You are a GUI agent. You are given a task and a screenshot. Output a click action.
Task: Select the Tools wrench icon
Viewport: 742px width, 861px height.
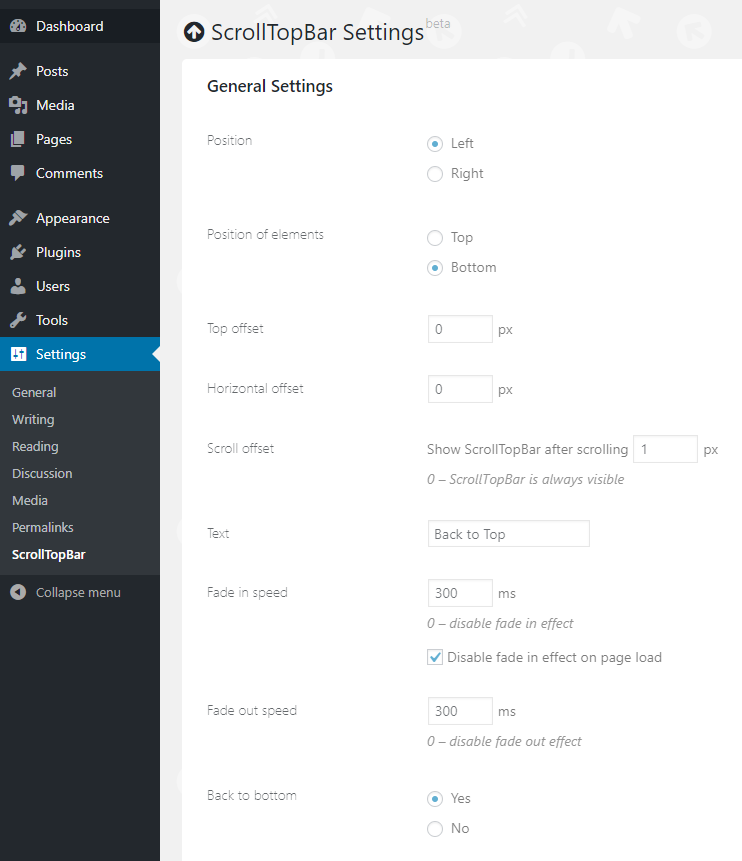[x=18, y=320]
